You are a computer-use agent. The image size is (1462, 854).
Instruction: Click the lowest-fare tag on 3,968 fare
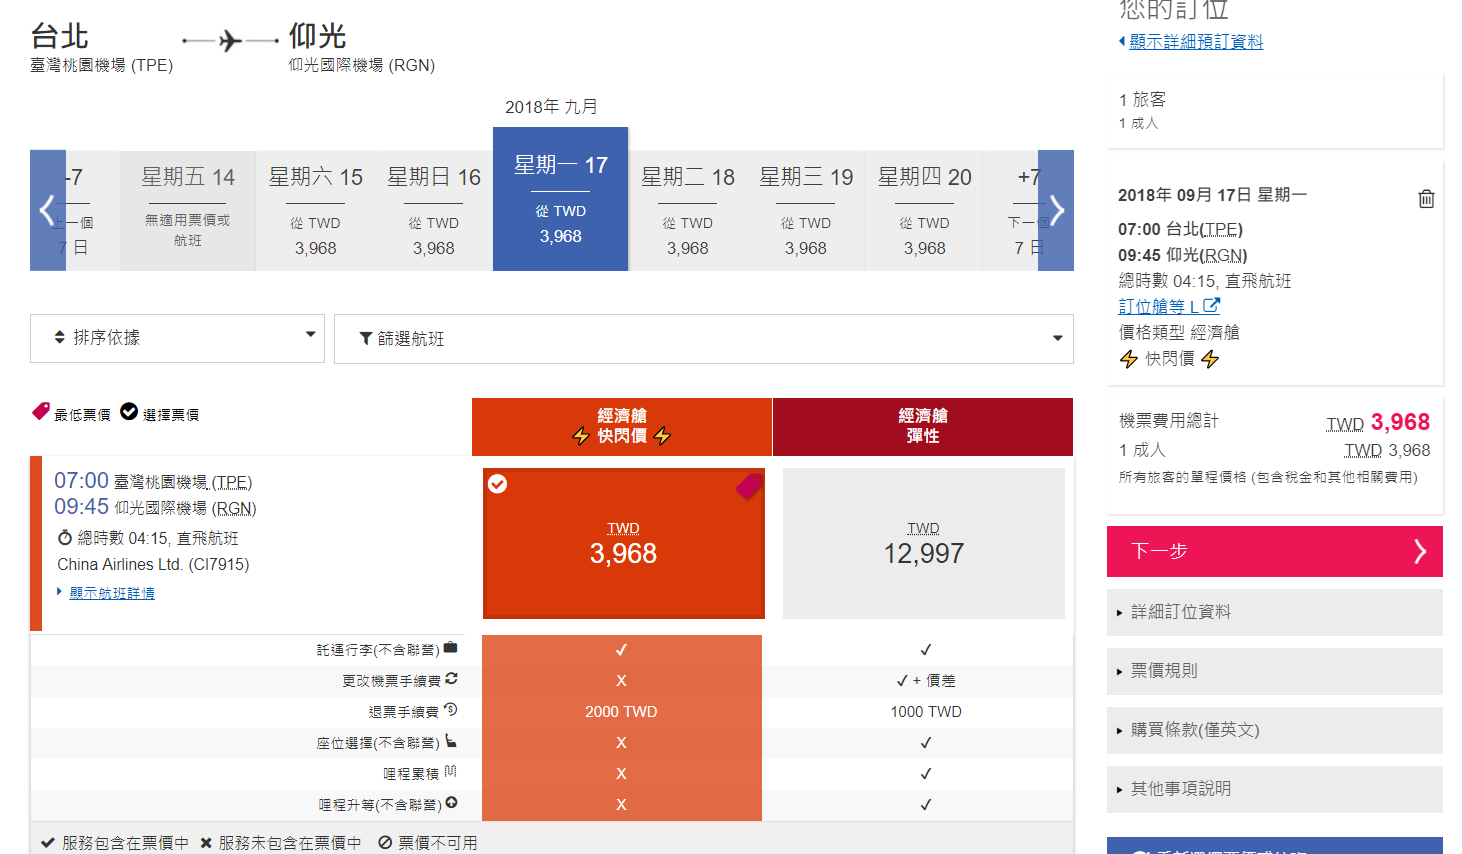(x=750, y=486)
